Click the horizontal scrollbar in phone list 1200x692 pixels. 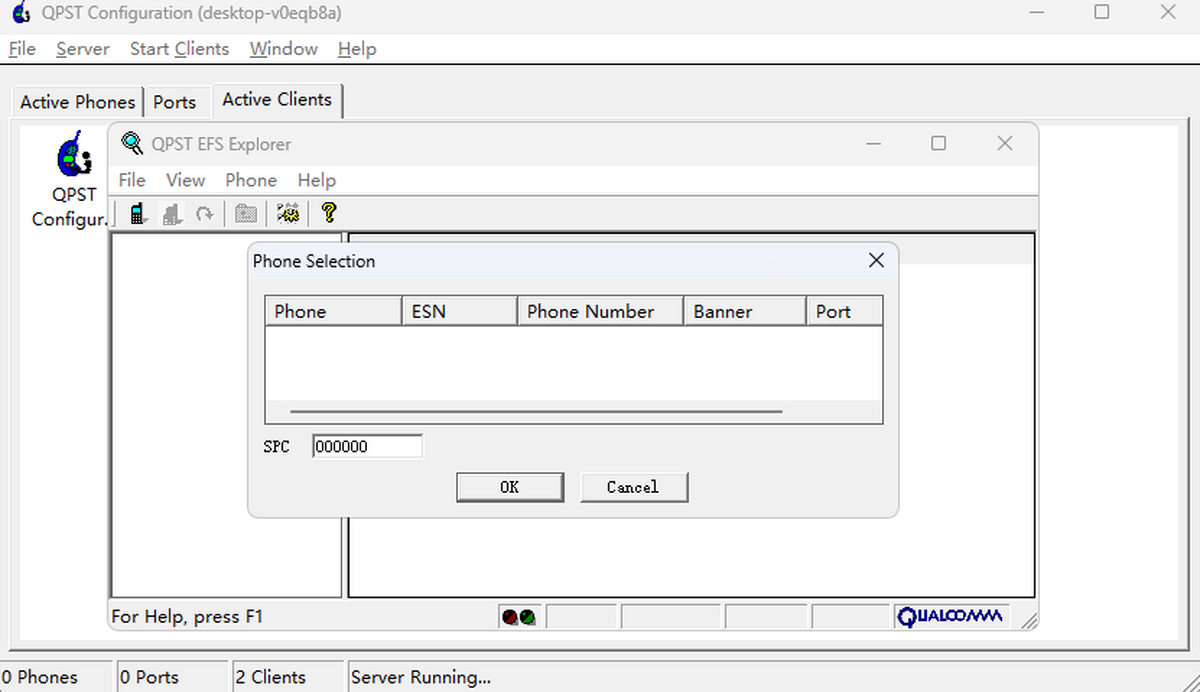point(536,411)
